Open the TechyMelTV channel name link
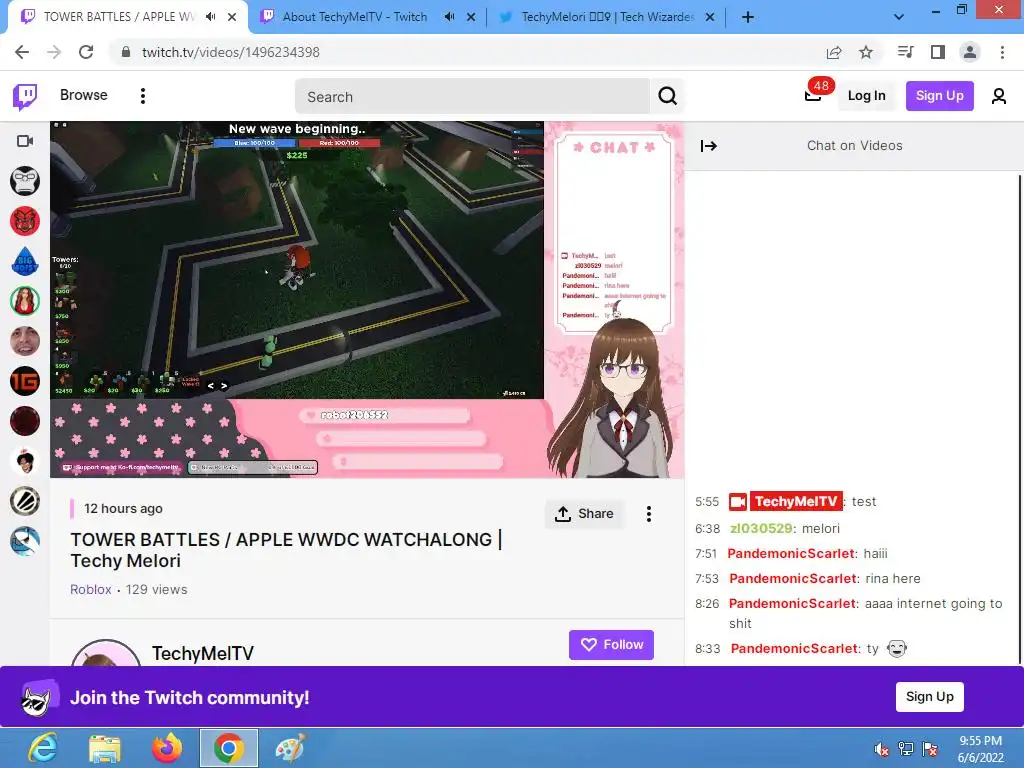The image size is (1024, 768). [x=202, y=653]
